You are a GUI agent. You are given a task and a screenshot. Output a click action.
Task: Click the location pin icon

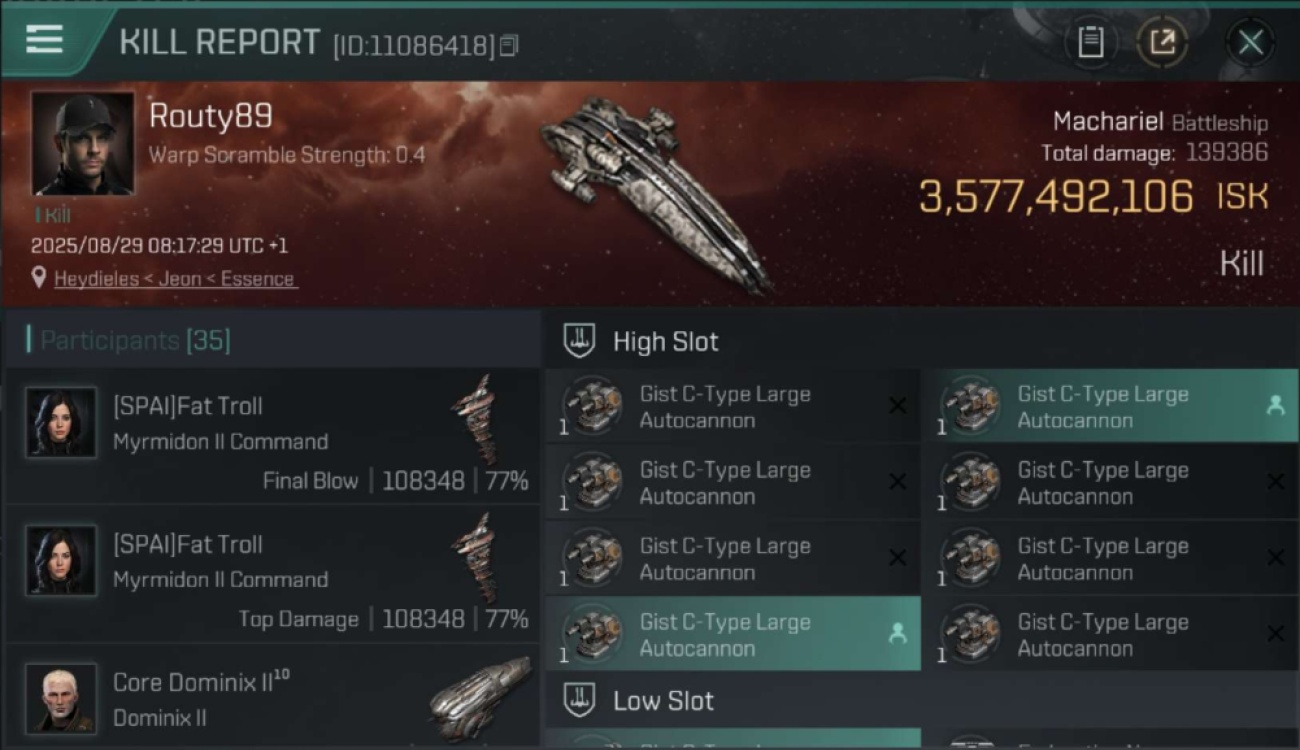click(39, 278)
